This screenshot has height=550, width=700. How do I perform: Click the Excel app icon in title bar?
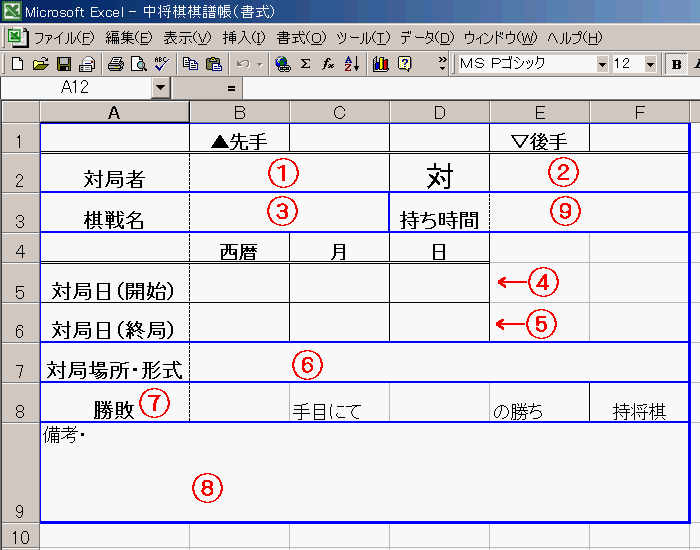(x=12, y=11)
